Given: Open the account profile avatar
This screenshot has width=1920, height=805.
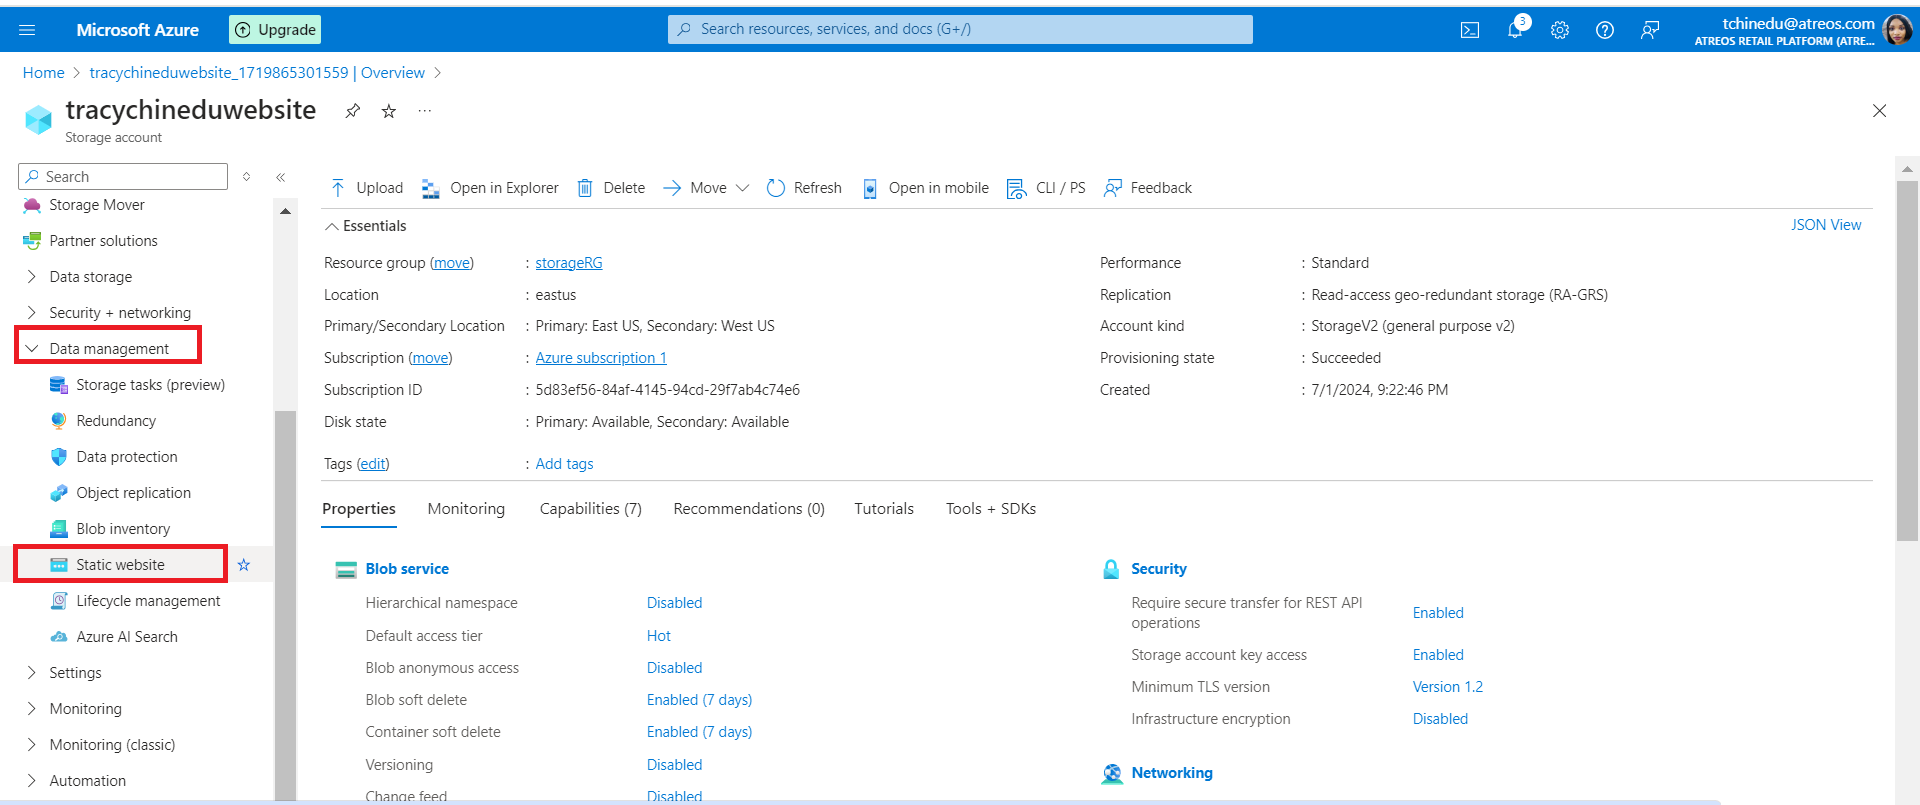Looking at the screenshot, I should pos(1897,30).
